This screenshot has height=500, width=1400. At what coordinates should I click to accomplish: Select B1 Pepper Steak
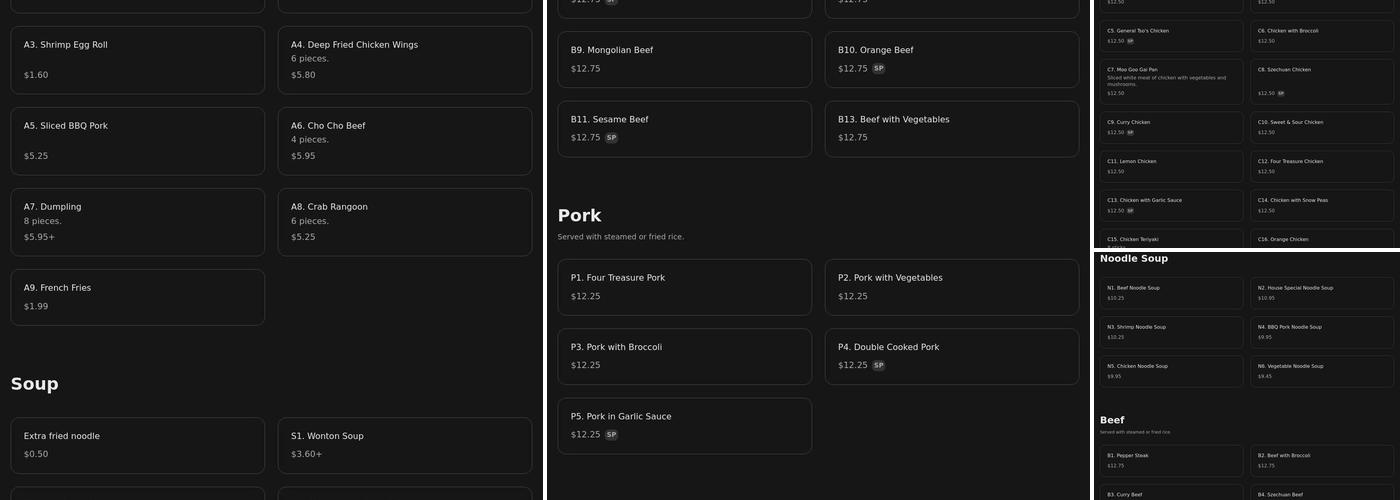pyautogui.click(x=1172, y=460)
